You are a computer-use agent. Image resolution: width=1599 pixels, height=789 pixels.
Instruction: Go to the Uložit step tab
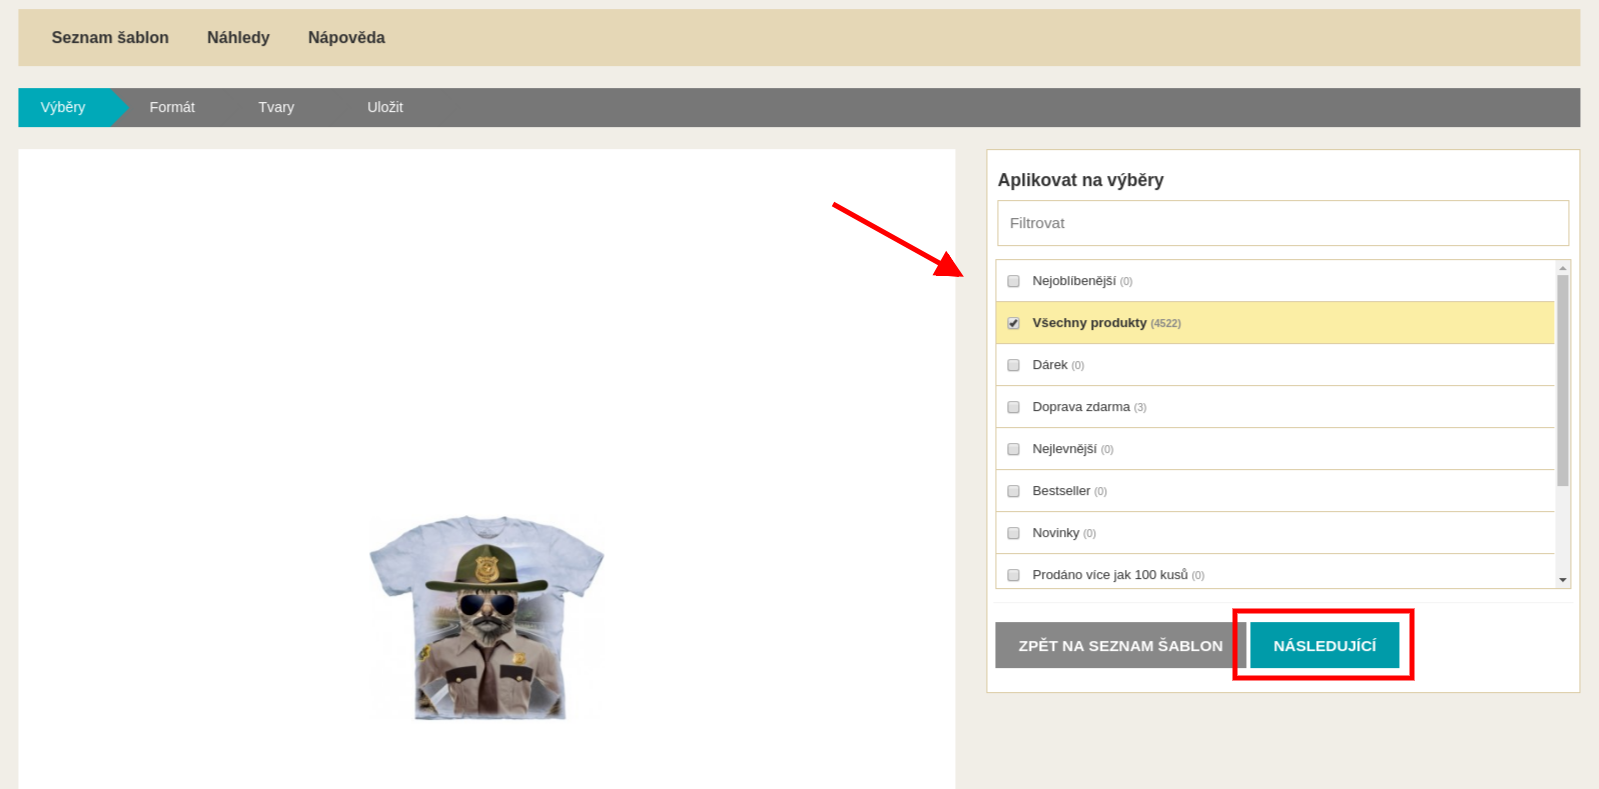coord(385,107)
